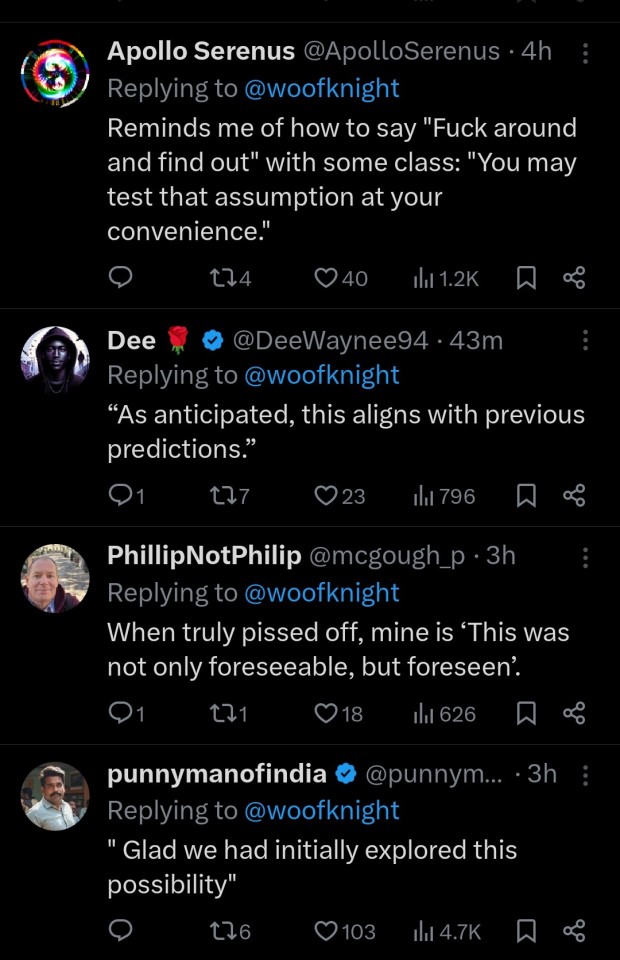Open more options on Dee's tweet

pyautogui.click(x=586, y=341)
